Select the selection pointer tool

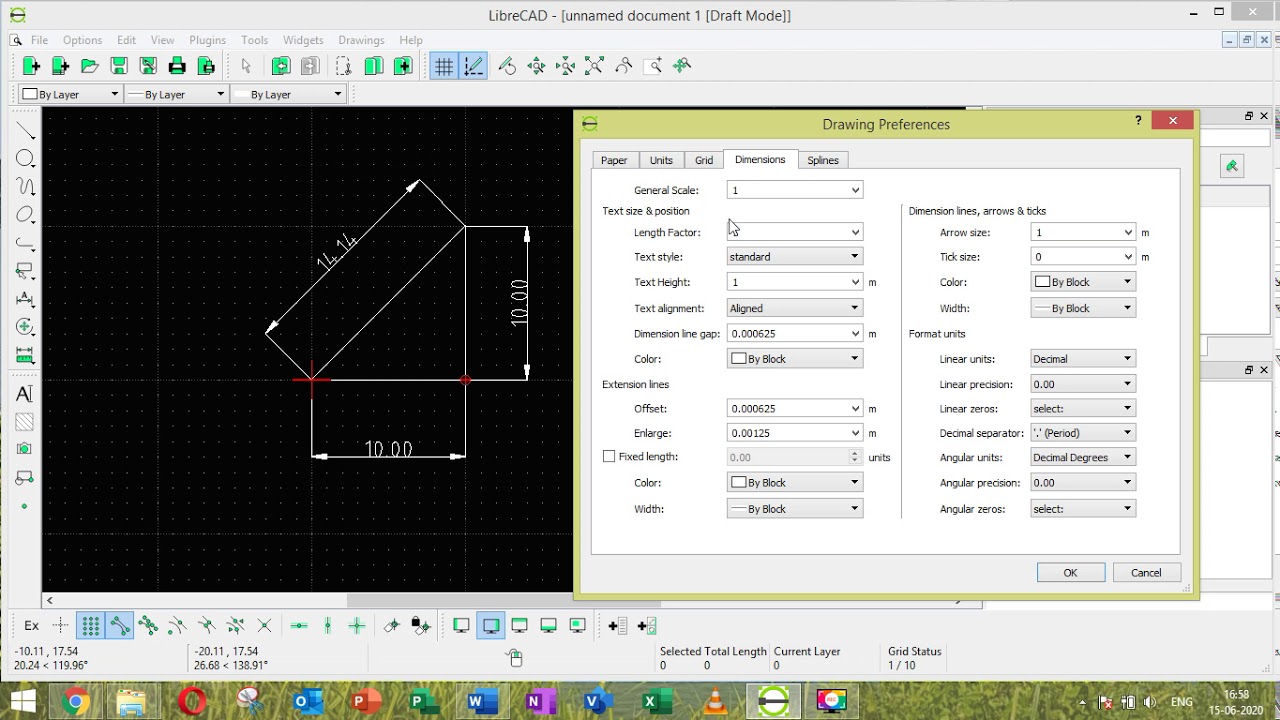(246, 66)
